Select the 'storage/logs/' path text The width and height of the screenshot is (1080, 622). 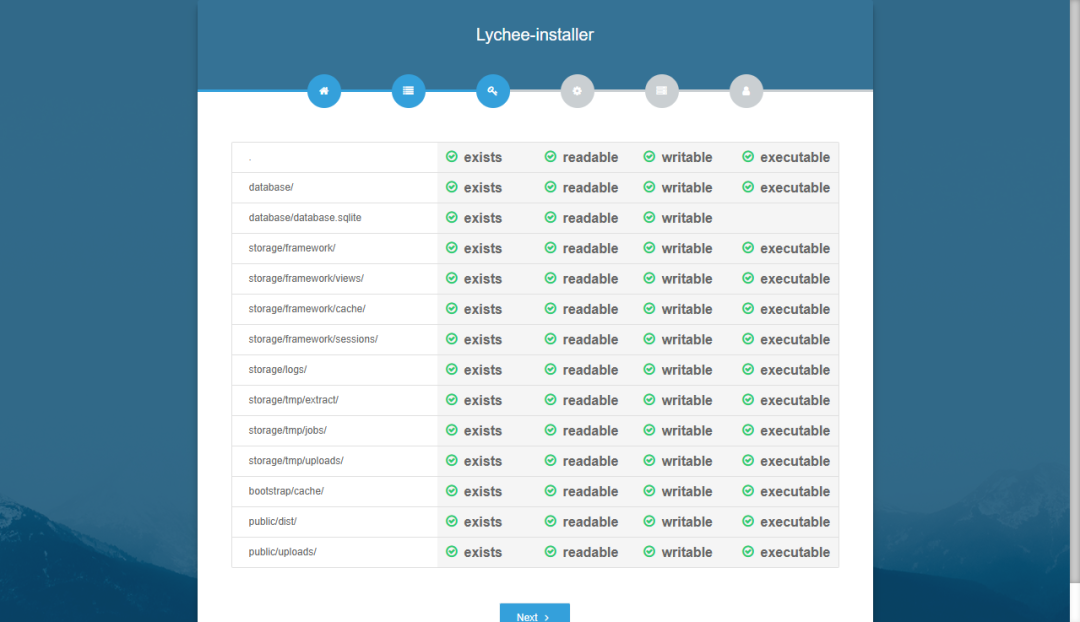[x=278, y=369]
